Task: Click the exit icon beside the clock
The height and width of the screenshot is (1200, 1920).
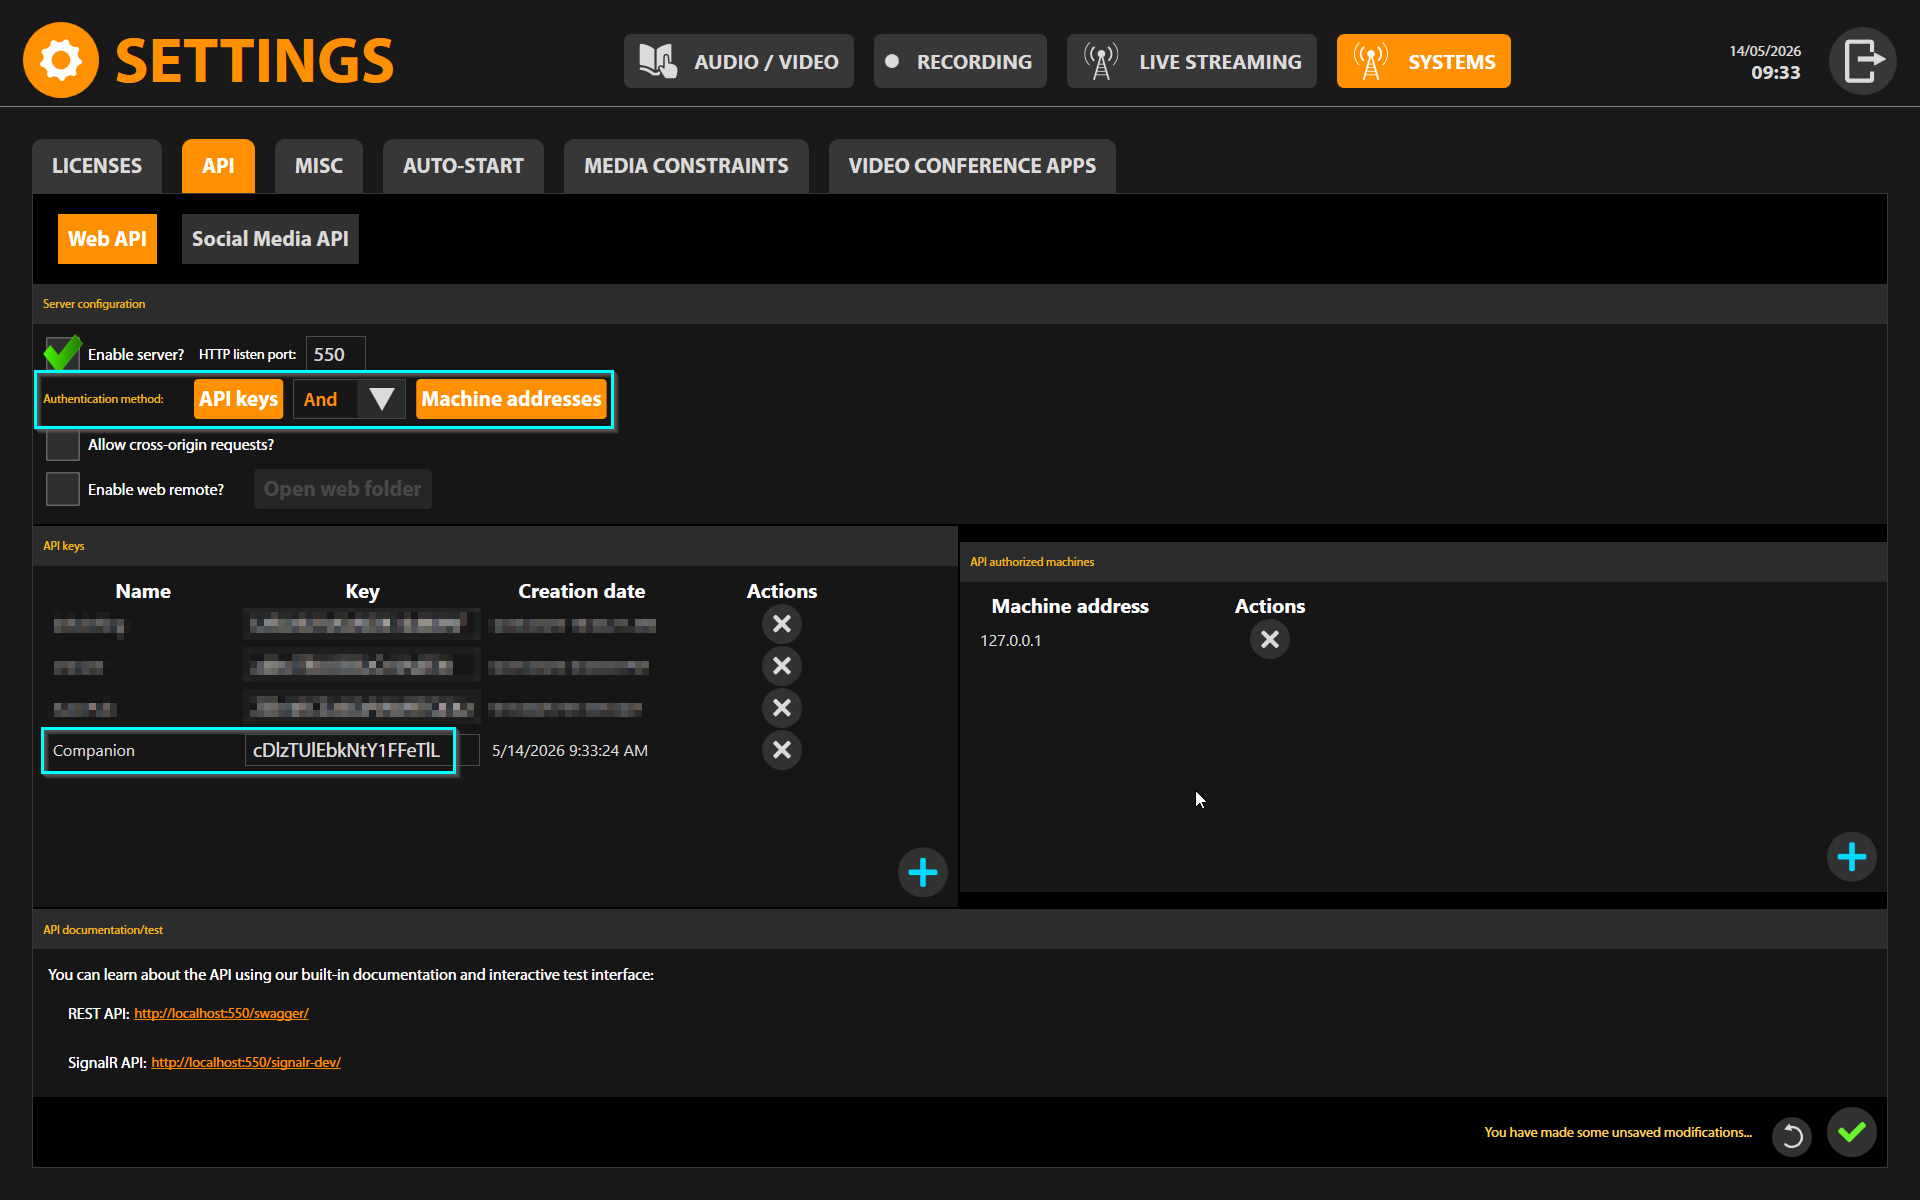Action: [x=1862, y=61]
